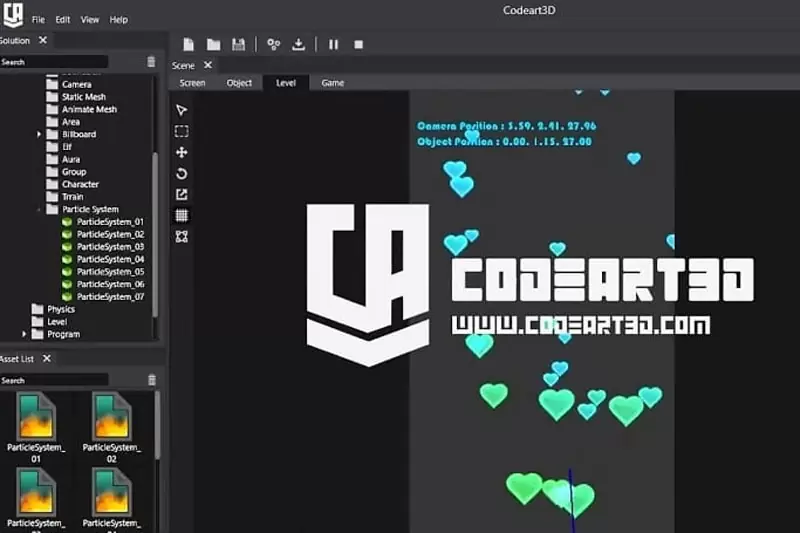
Task: Select ParticleSystem_04 in tree
Action: 103,259
